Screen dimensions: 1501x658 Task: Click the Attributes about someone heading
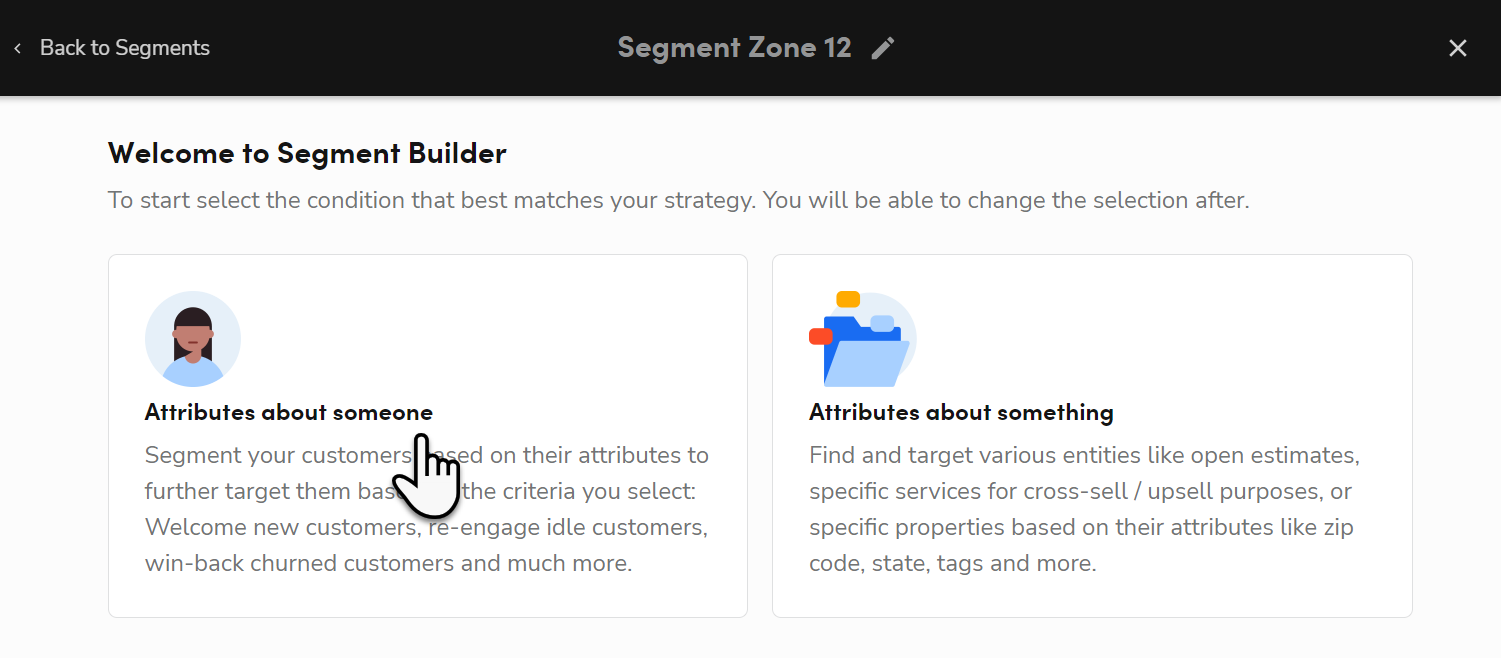tap(289, 412)
